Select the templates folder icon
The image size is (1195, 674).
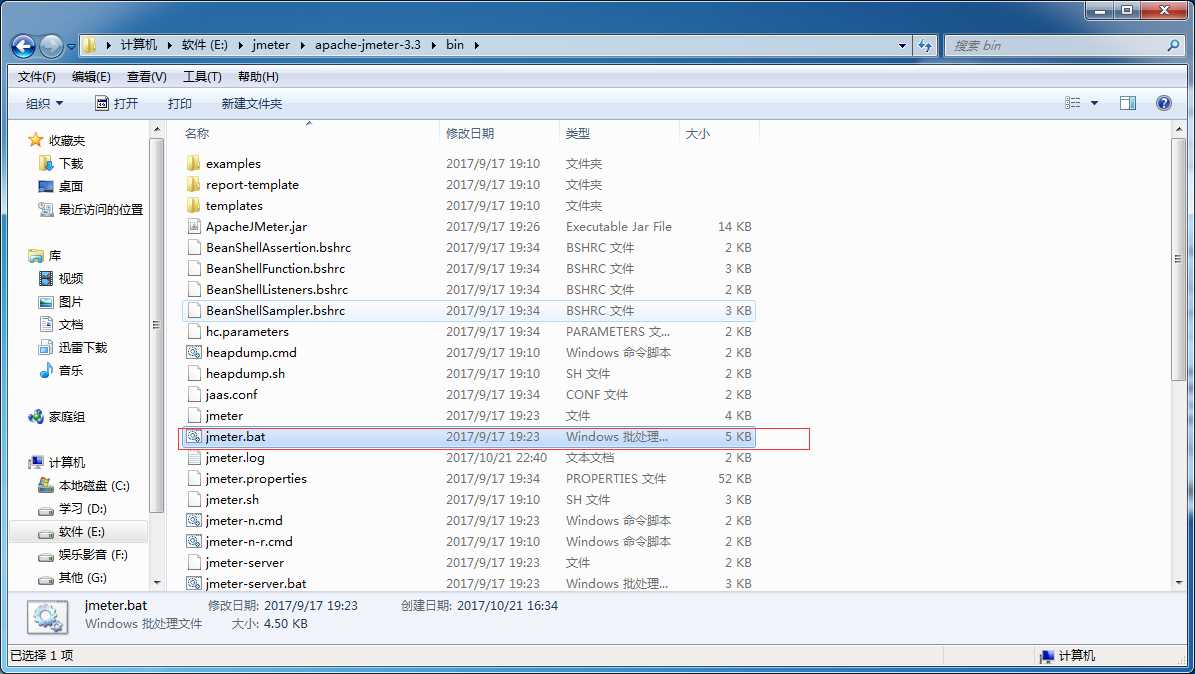pyautogui.click(x=194, y=205)
